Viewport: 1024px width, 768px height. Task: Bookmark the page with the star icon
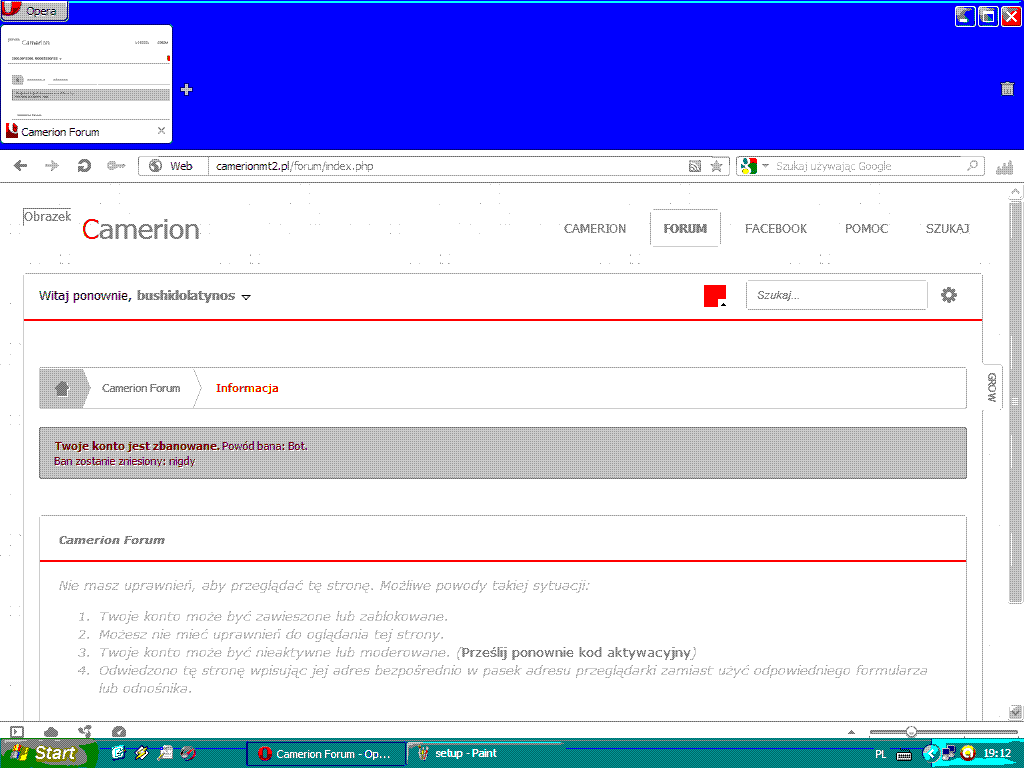716,167
